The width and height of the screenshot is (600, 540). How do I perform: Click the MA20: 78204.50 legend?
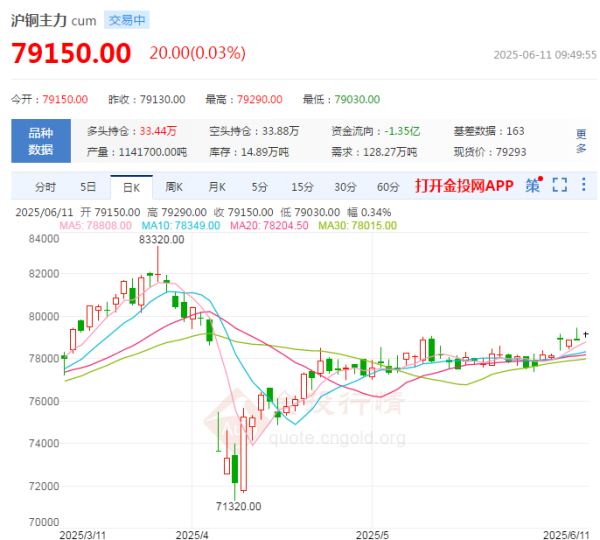pos(269,225)
